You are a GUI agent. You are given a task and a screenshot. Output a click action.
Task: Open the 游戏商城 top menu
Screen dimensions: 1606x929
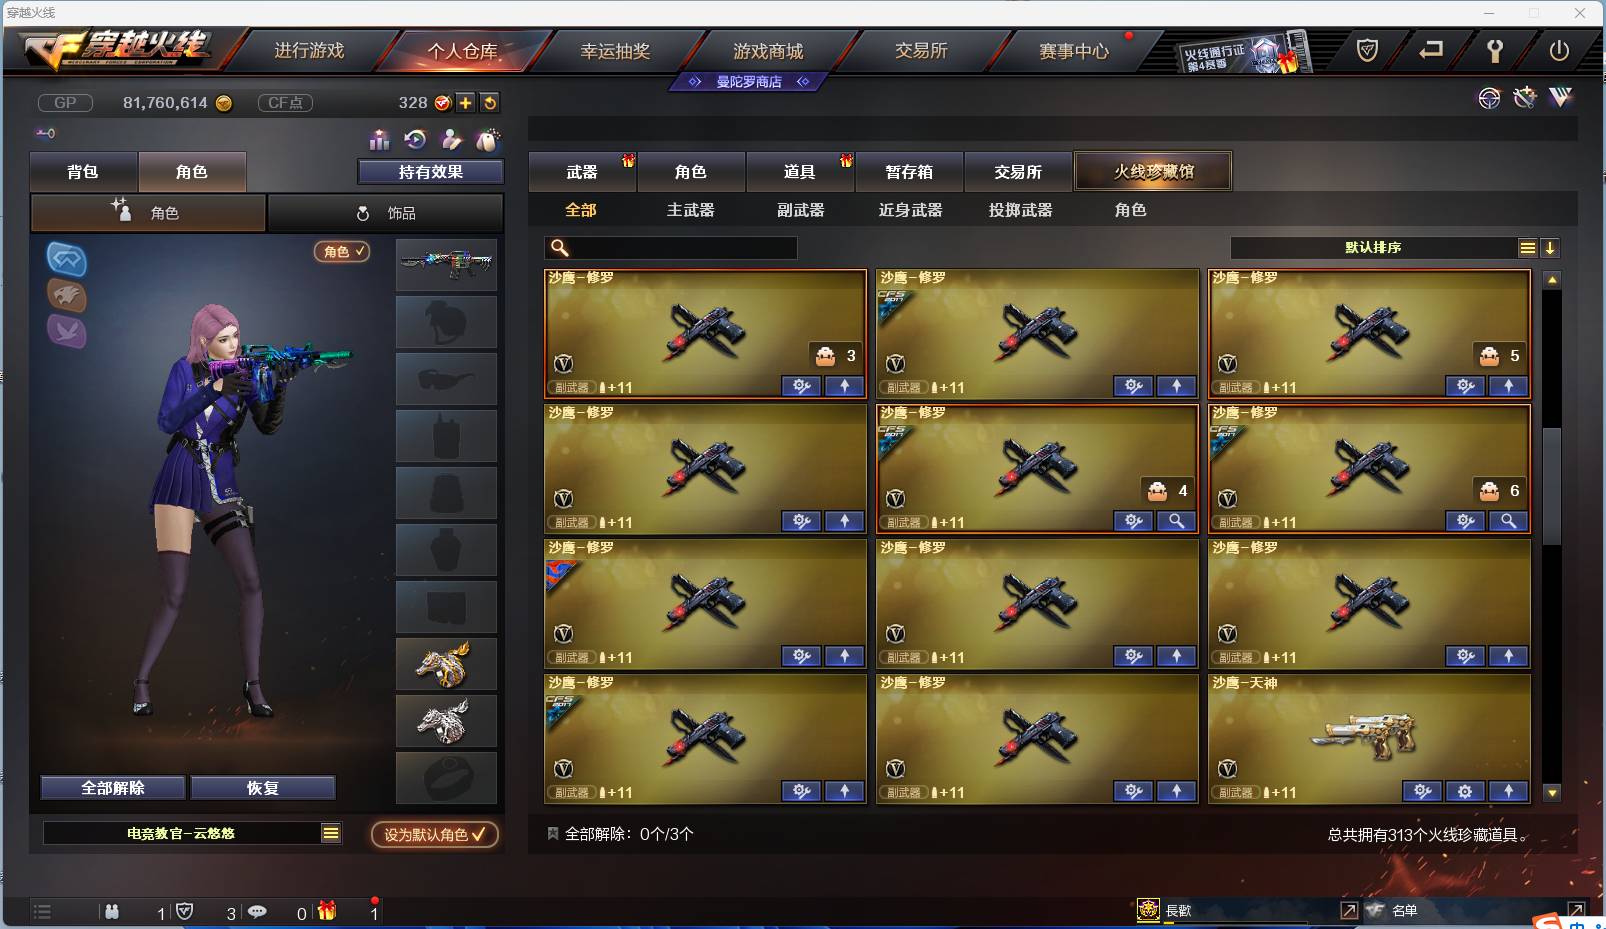(x=768, y=51)
